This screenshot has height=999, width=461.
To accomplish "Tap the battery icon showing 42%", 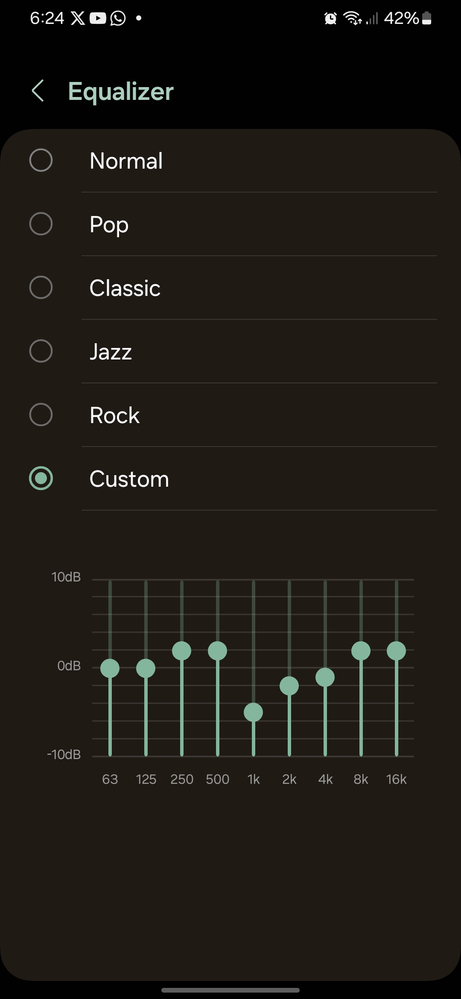I will (427, 18).
